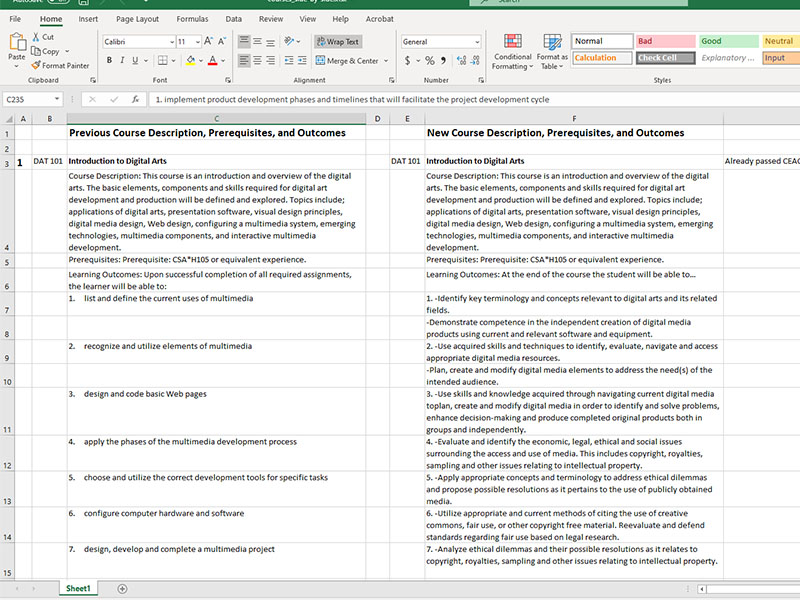800x600 pixels.
Task: Open Clipboard dialog launcher
Action: [93, 80]
